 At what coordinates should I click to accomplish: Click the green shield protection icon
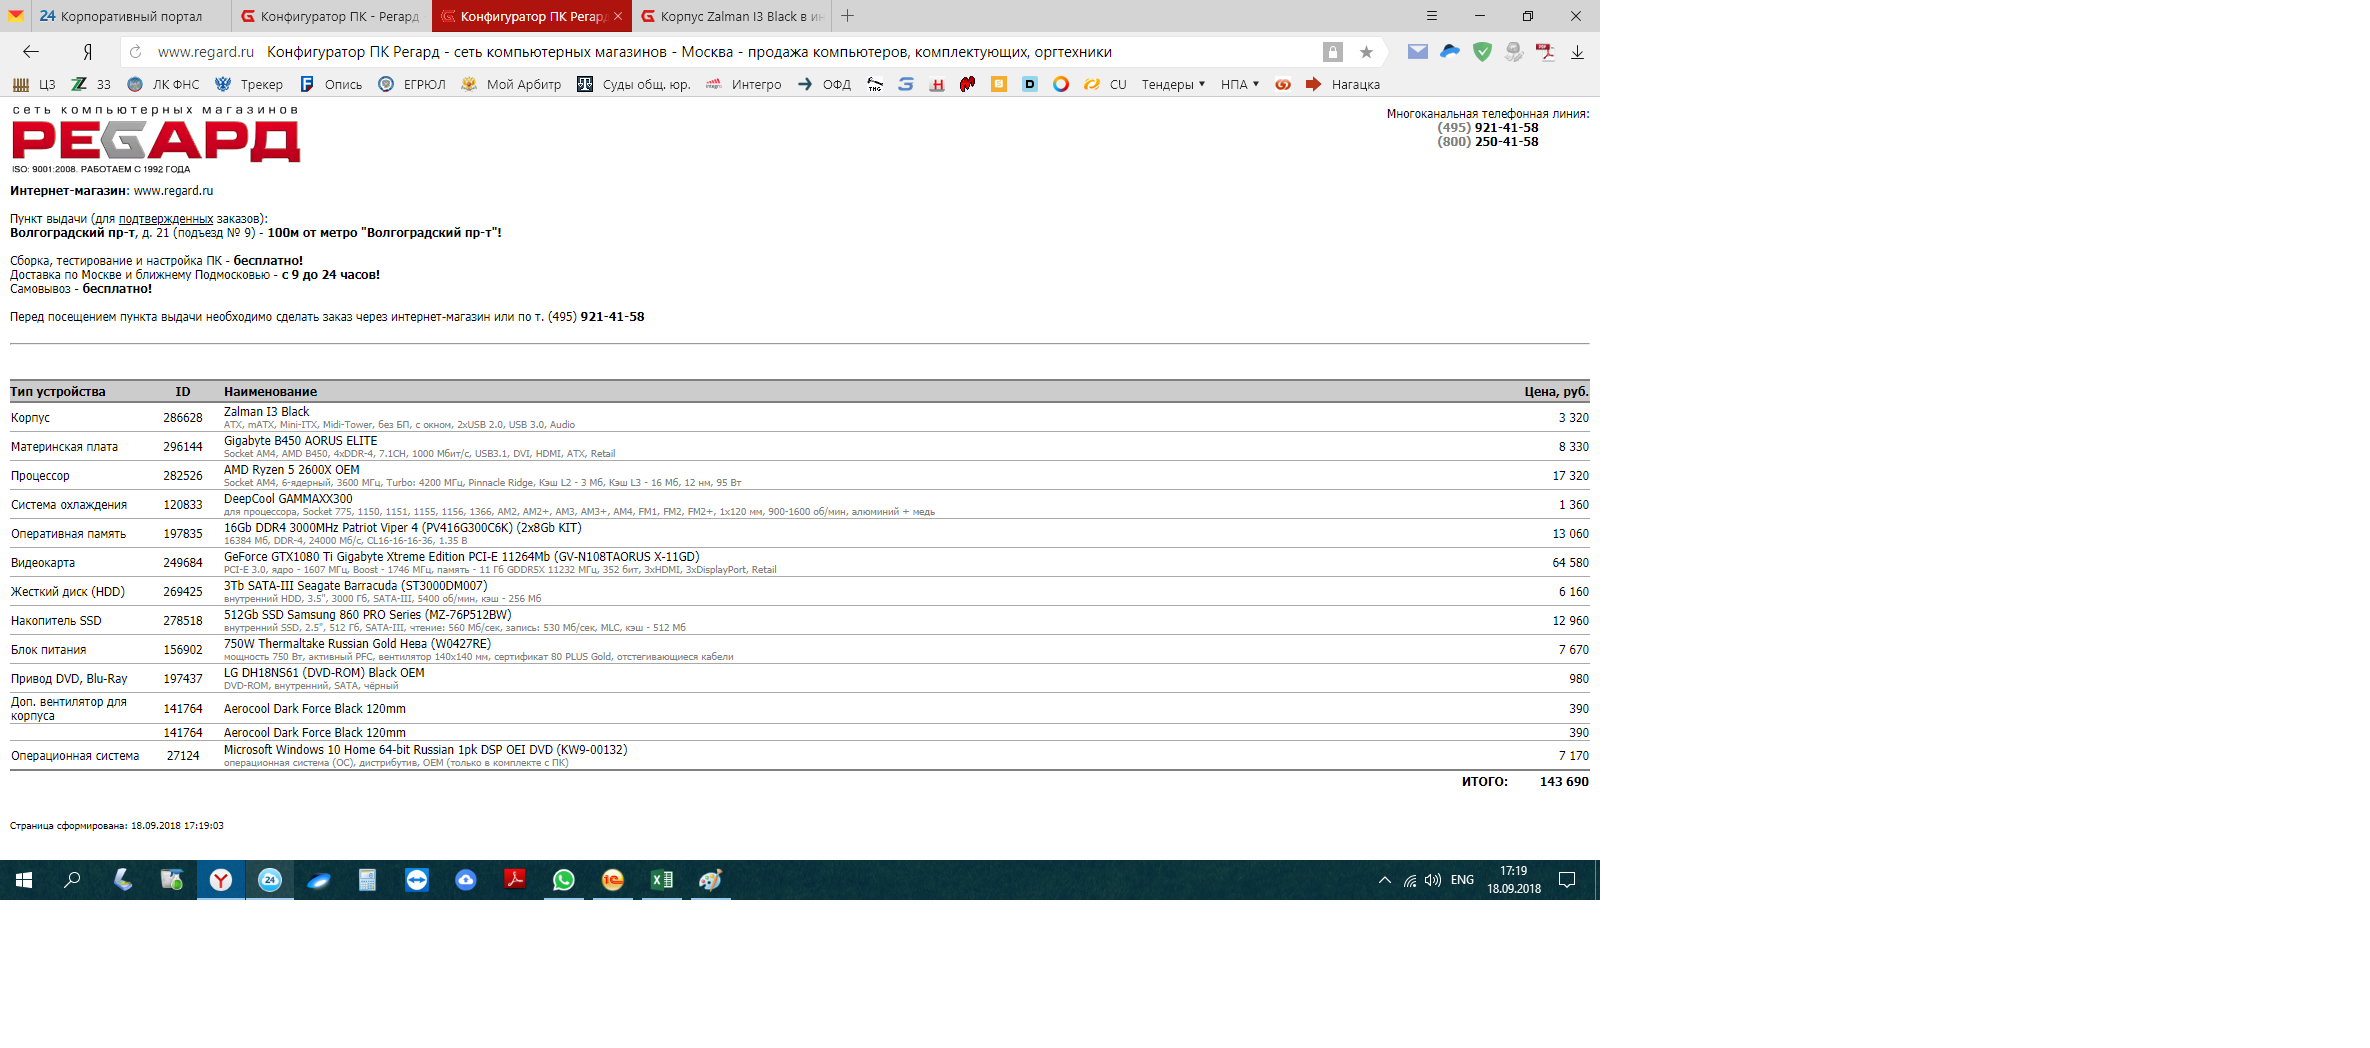(x=1482, y=52)
